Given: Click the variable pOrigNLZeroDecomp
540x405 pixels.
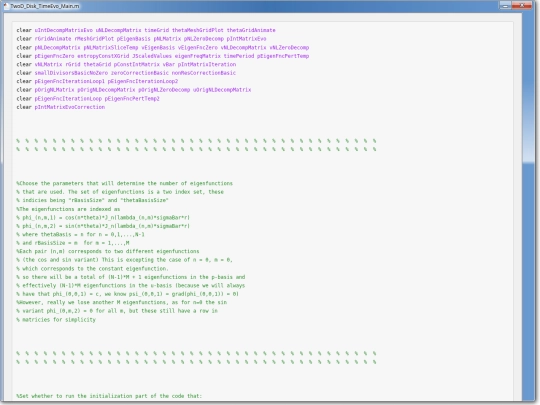Looking at the screenshot, I should [164, 90].
